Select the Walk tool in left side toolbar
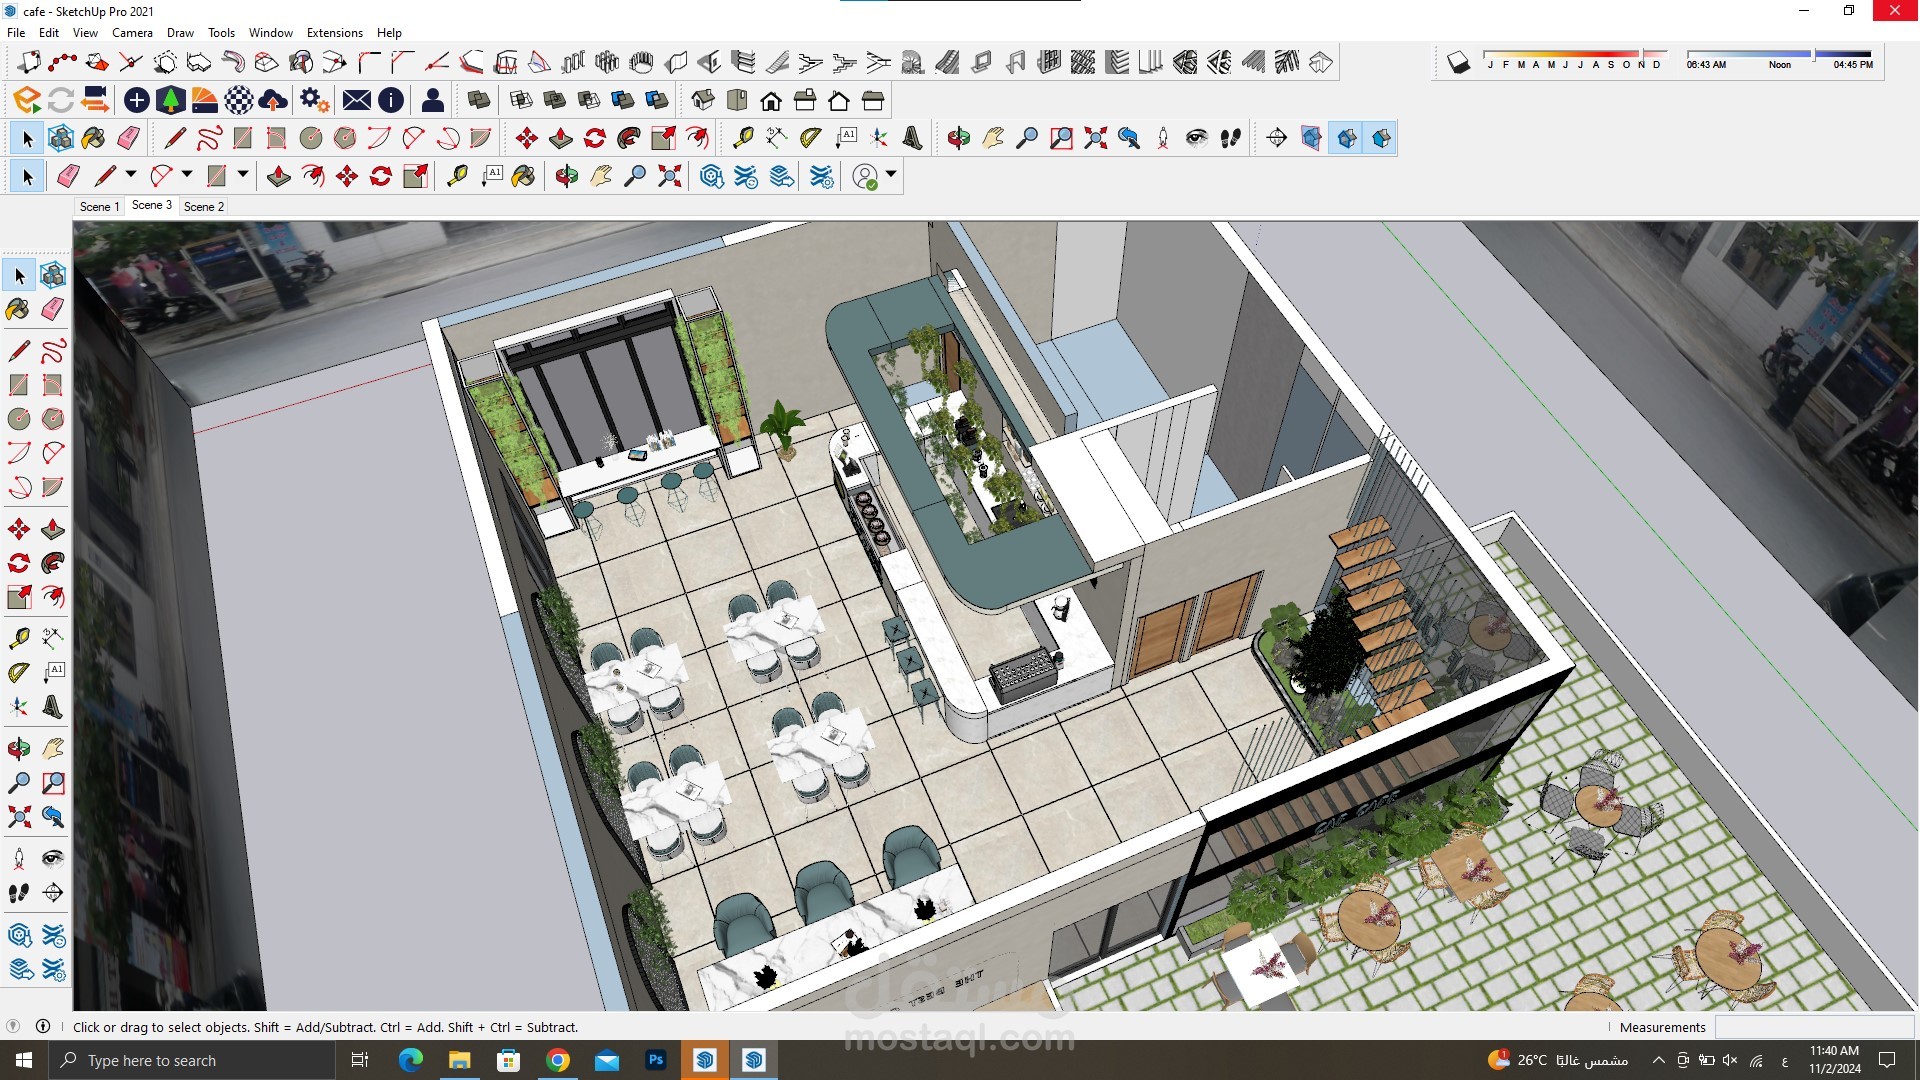1920x1080 pixels. click(x=18, y=893)
